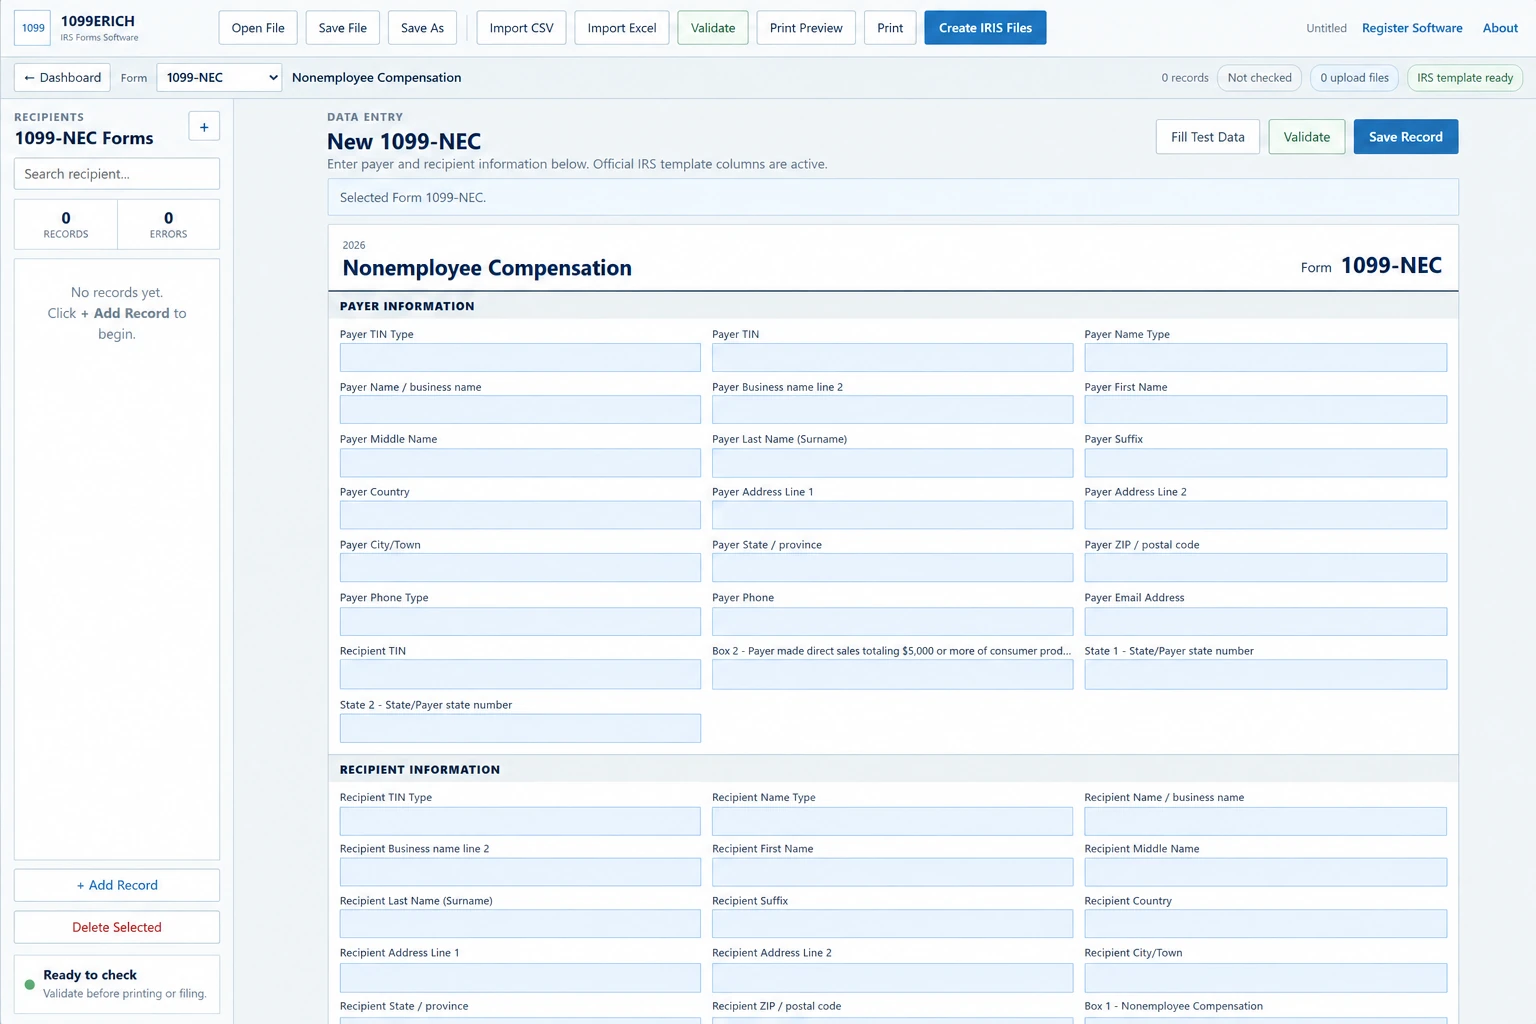
Task: Click the Print button
Action: tap(890, 28)
